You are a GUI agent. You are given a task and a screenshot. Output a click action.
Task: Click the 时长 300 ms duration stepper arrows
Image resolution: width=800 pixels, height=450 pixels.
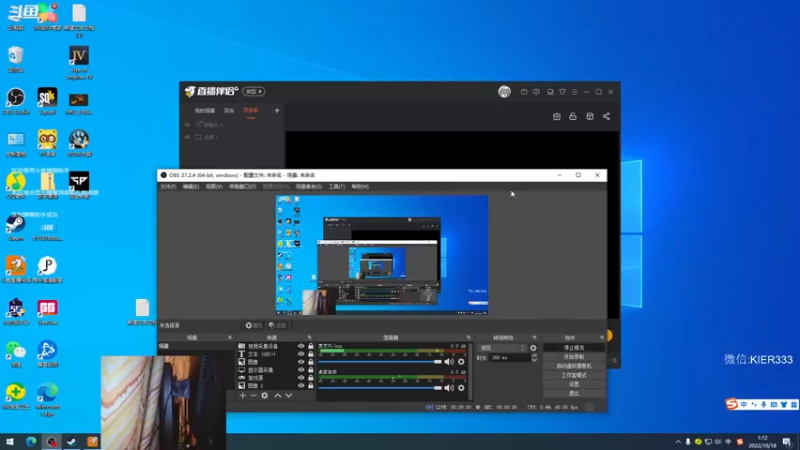tap(534, 358)
